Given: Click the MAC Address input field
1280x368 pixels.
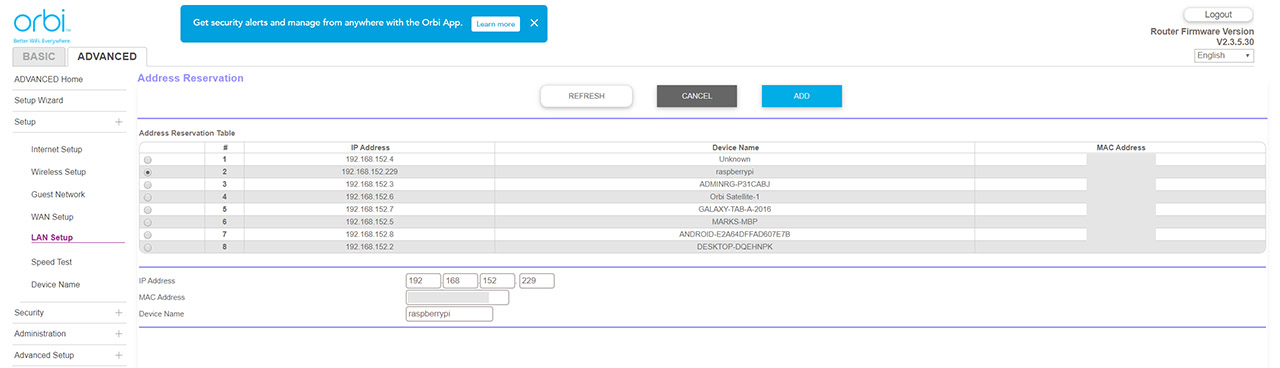Looking at the screenshot, I should coord(457,297).
